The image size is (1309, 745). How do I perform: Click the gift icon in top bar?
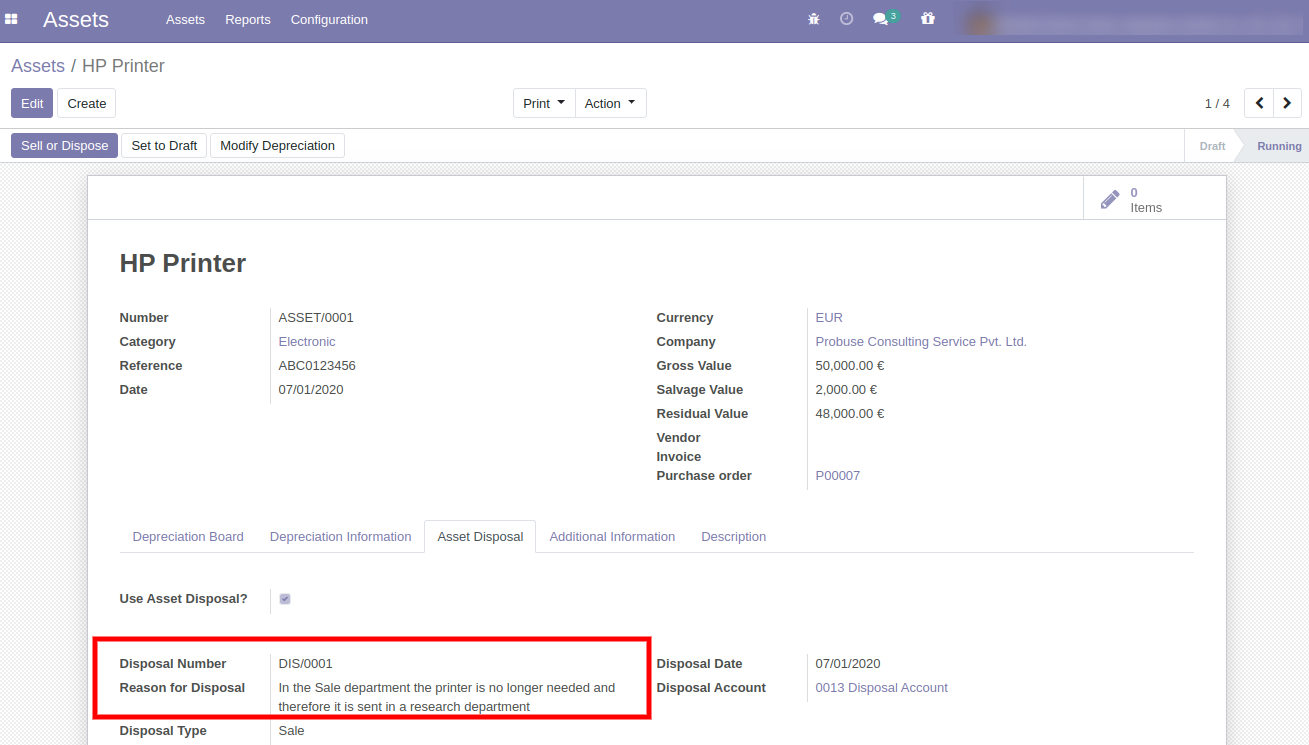[928, 19]
